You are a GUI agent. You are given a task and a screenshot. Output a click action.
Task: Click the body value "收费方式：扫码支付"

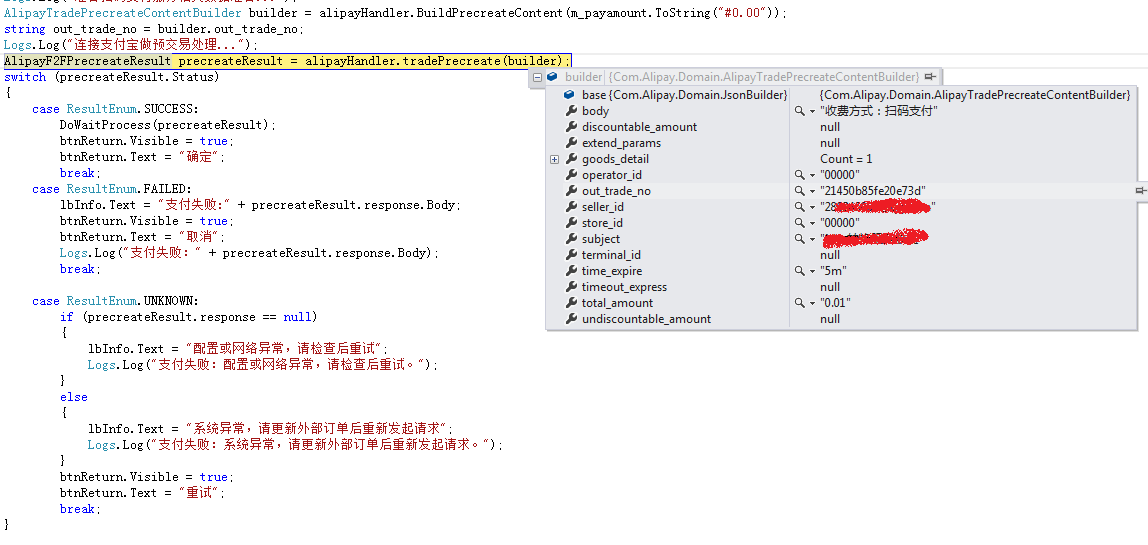(x=879, y=111)
